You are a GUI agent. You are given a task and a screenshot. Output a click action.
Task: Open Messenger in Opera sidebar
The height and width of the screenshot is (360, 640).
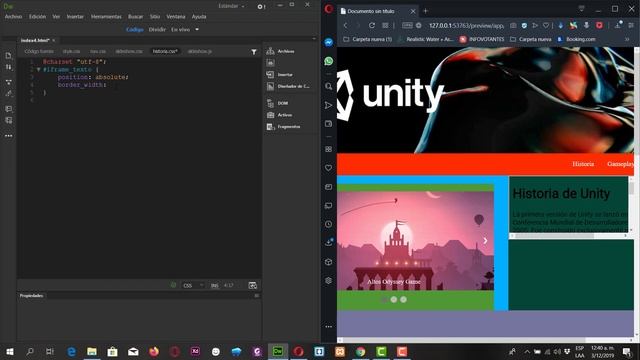coord(329,42)
